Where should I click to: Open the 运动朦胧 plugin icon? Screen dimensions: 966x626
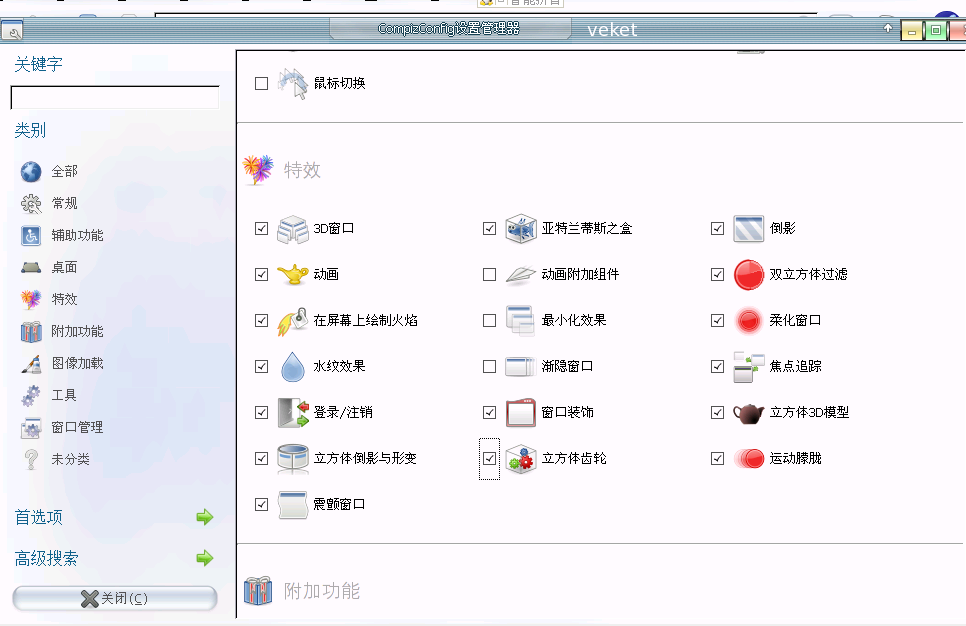coord(749,459)
